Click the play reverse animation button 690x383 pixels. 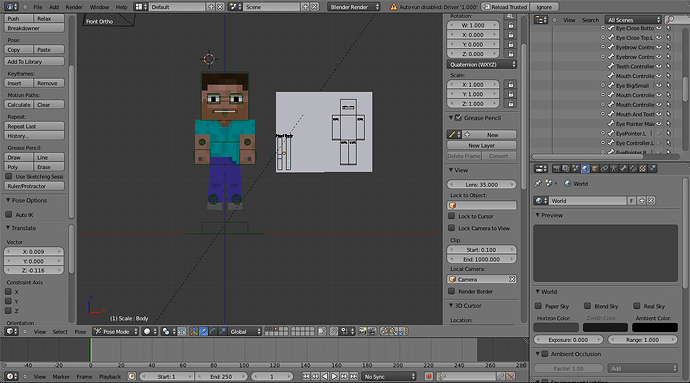(x=325, y=376)
